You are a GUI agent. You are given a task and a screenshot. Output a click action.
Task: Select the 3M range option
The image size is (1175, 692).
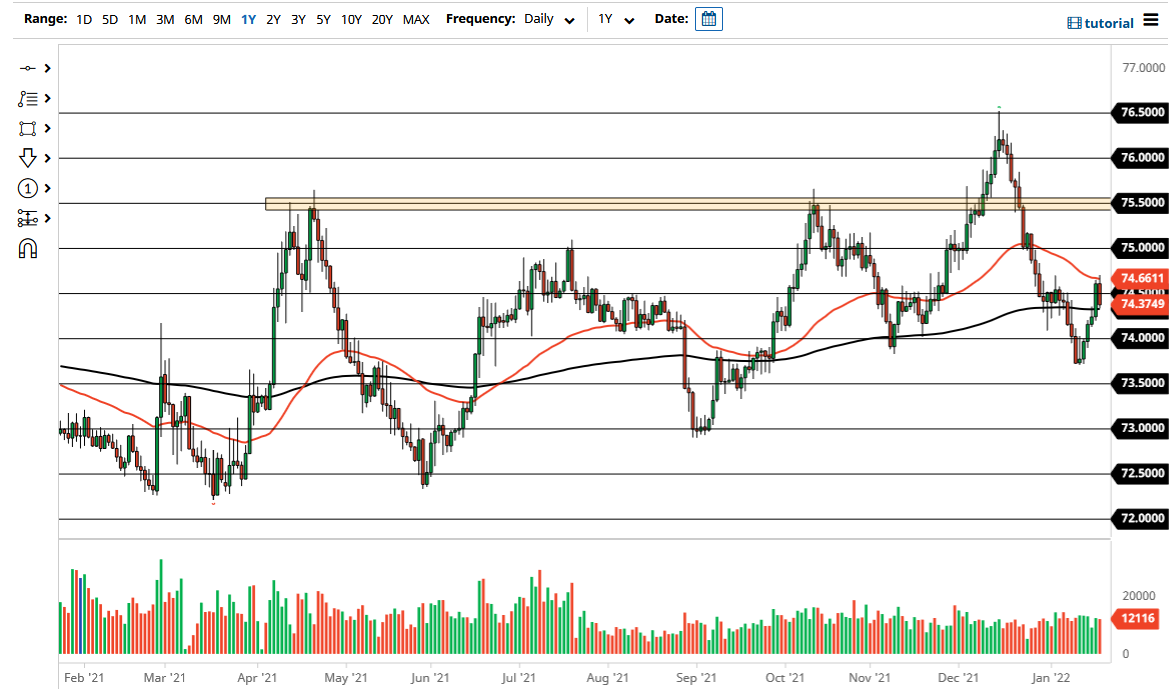click(165, 19)
